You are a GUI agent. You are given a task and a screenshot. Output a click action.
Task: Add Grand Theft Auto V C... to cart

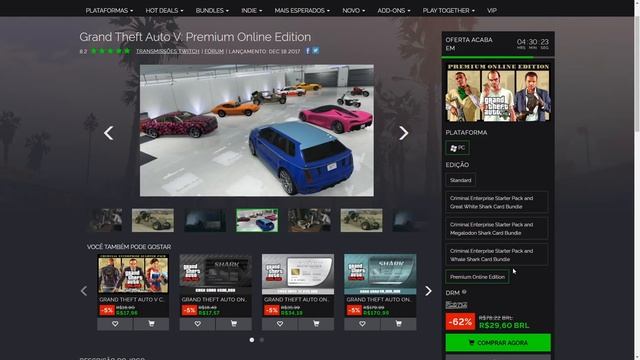151,324
